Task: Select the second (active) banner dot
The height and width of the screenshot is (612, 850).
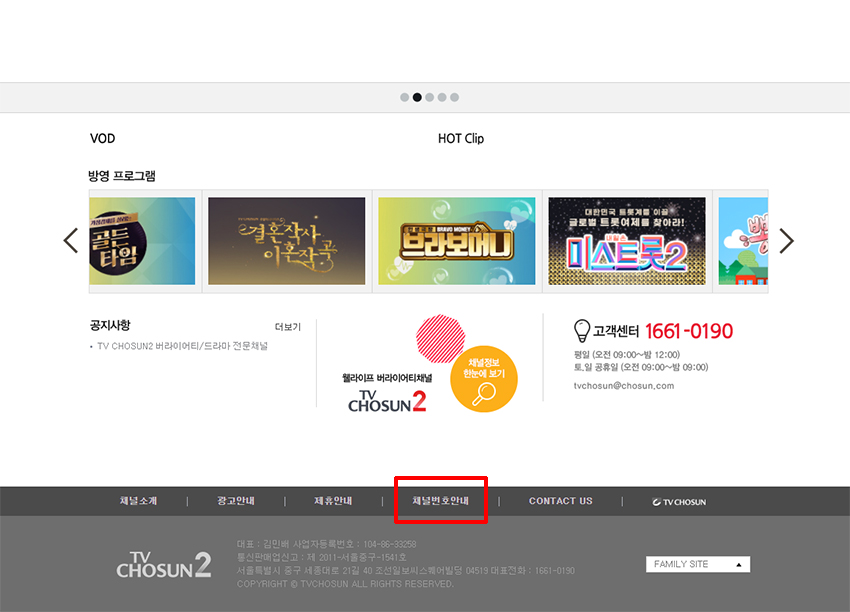Action: coord(417,97)
